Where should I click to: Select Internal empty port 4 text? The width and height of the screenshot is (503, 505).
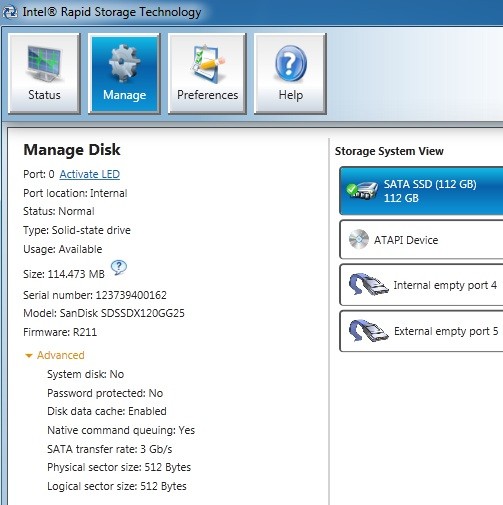(x=445, y=285)
